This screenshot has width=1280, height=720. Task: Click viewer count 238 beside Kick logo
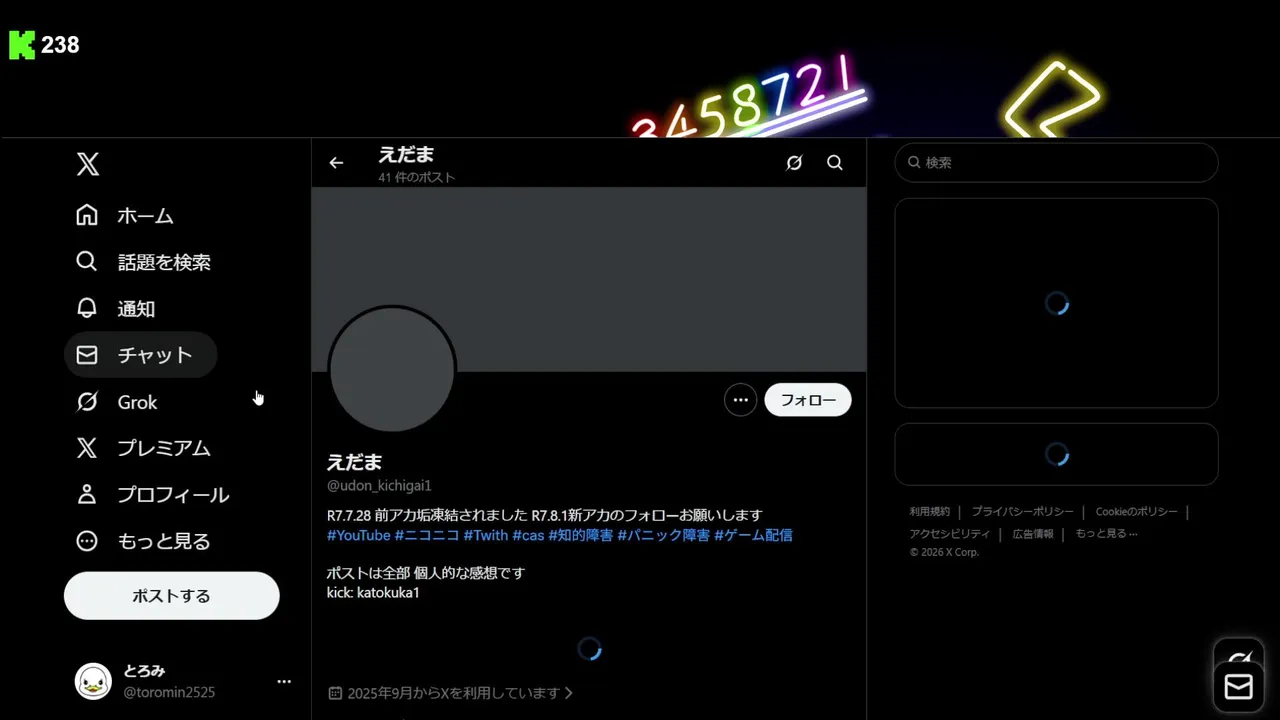click(x=60, y=45)
